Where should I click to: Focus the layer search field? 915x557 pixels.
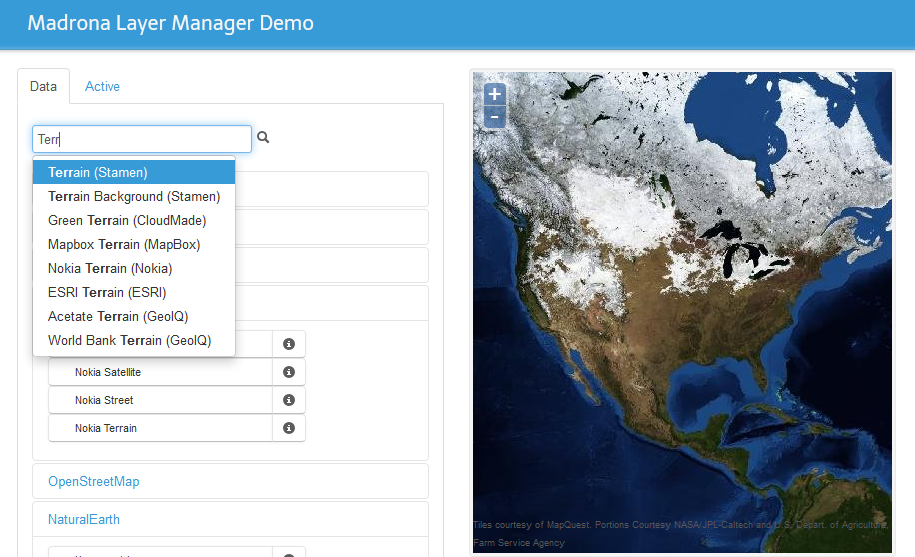[142, 139]
